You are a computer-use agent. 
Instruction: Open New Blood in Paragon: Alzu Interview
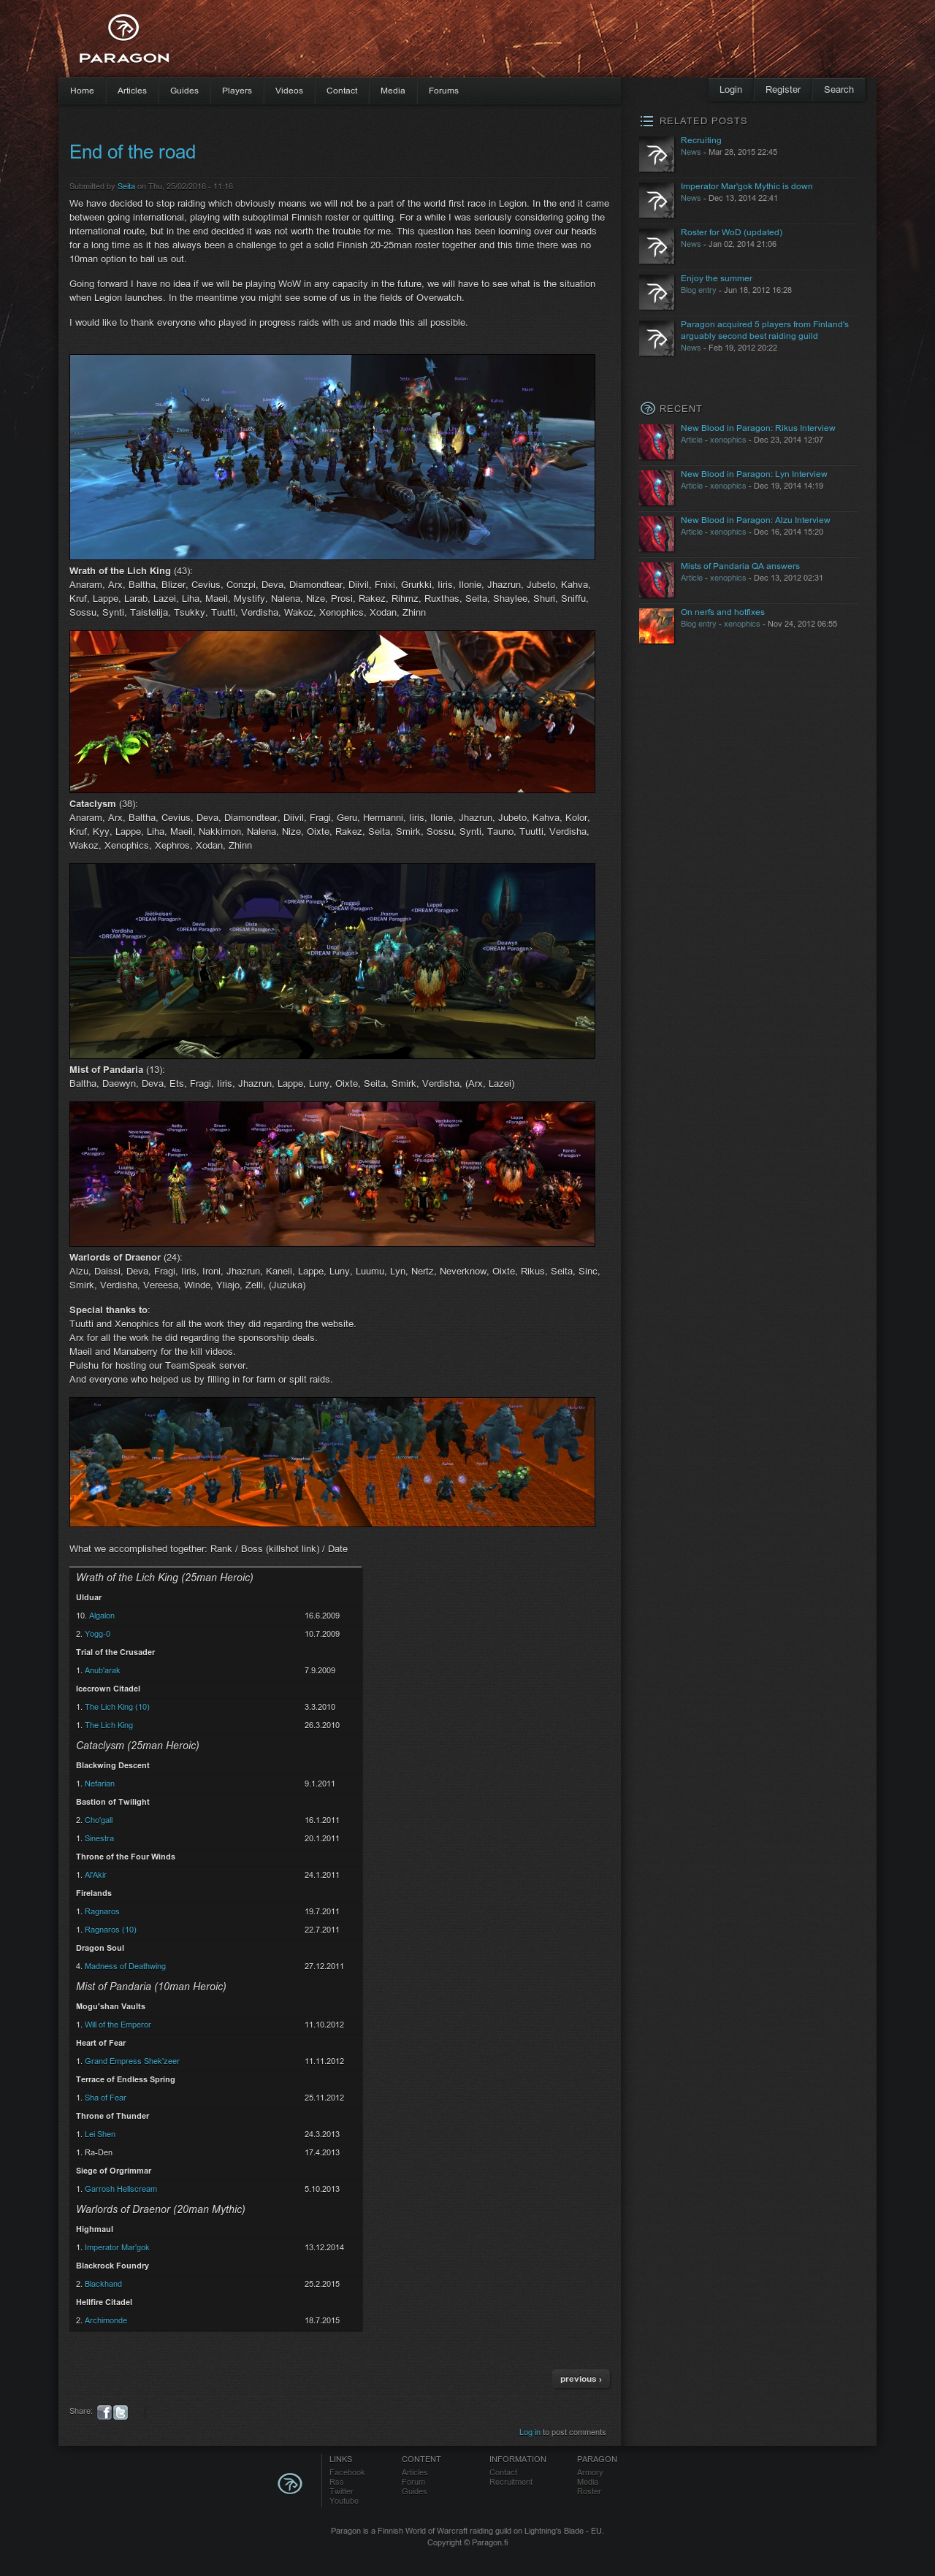click(x=755, y=520)
